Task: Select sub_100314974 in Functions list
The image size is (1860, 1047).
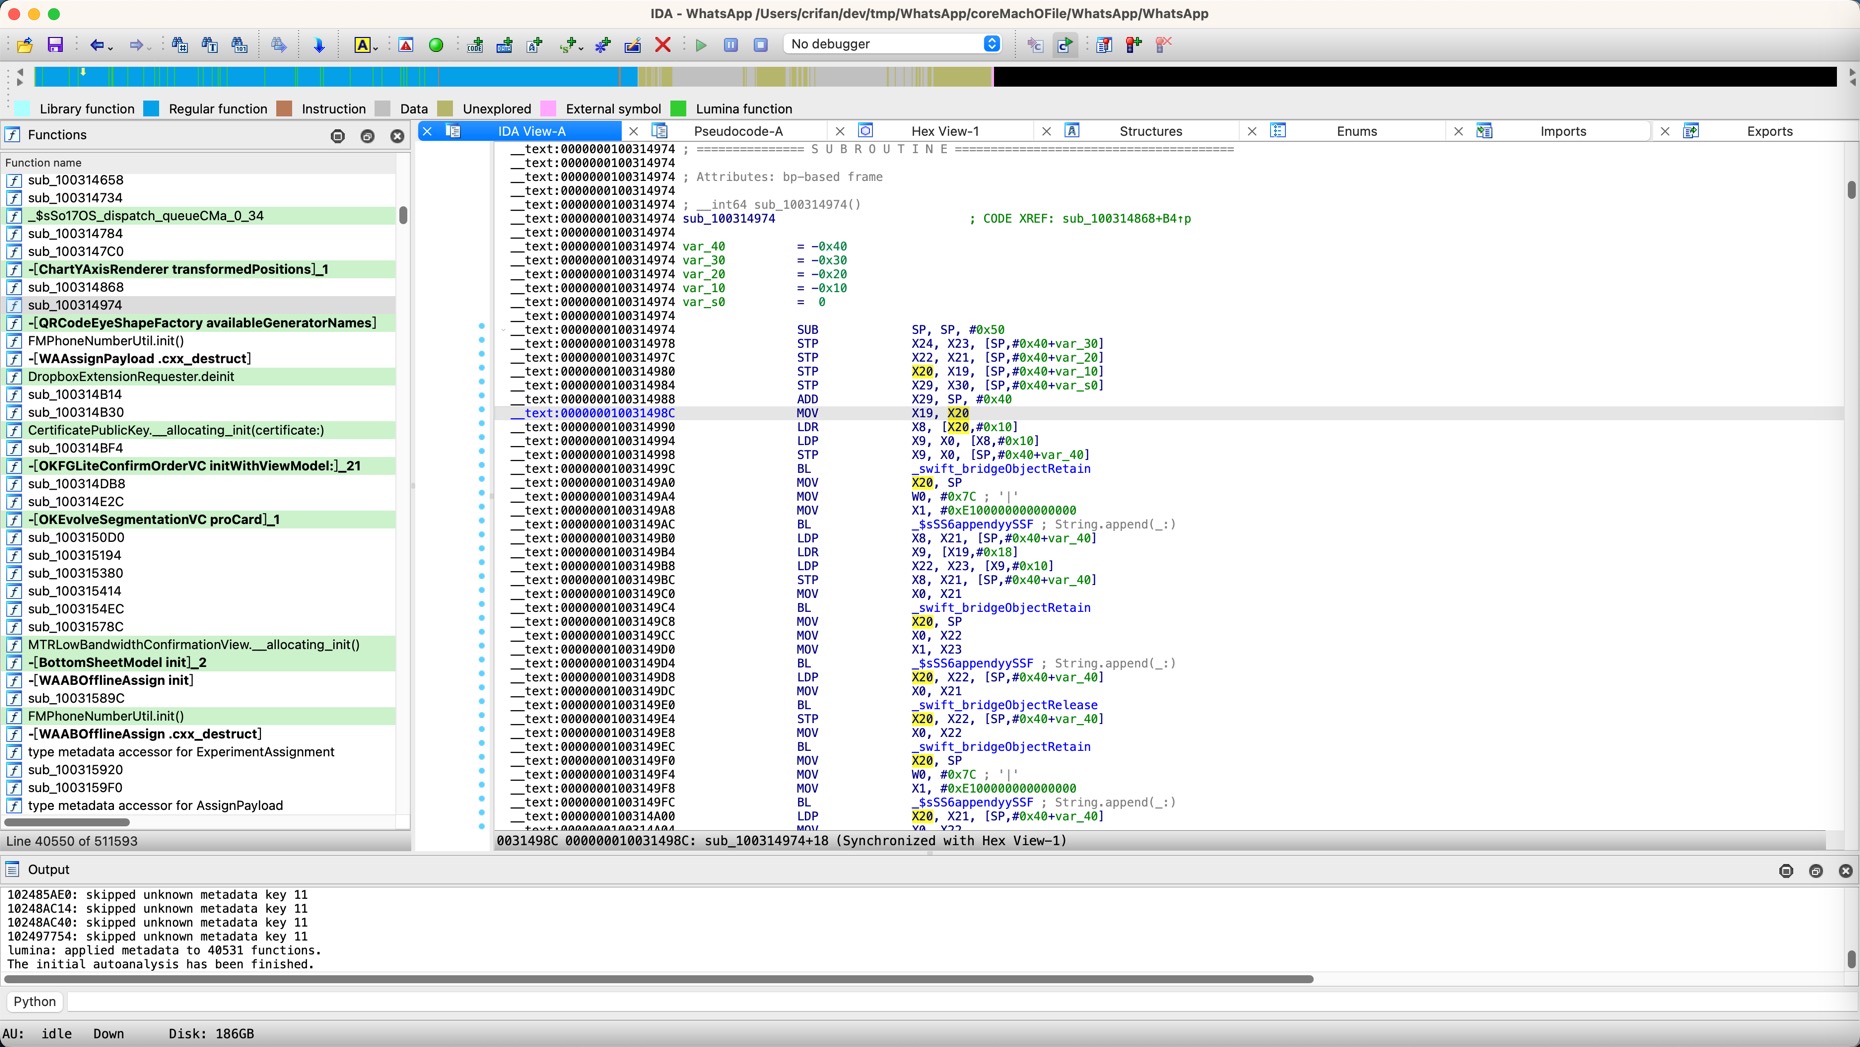Action: pyautogui.click(x=200, y=305)
